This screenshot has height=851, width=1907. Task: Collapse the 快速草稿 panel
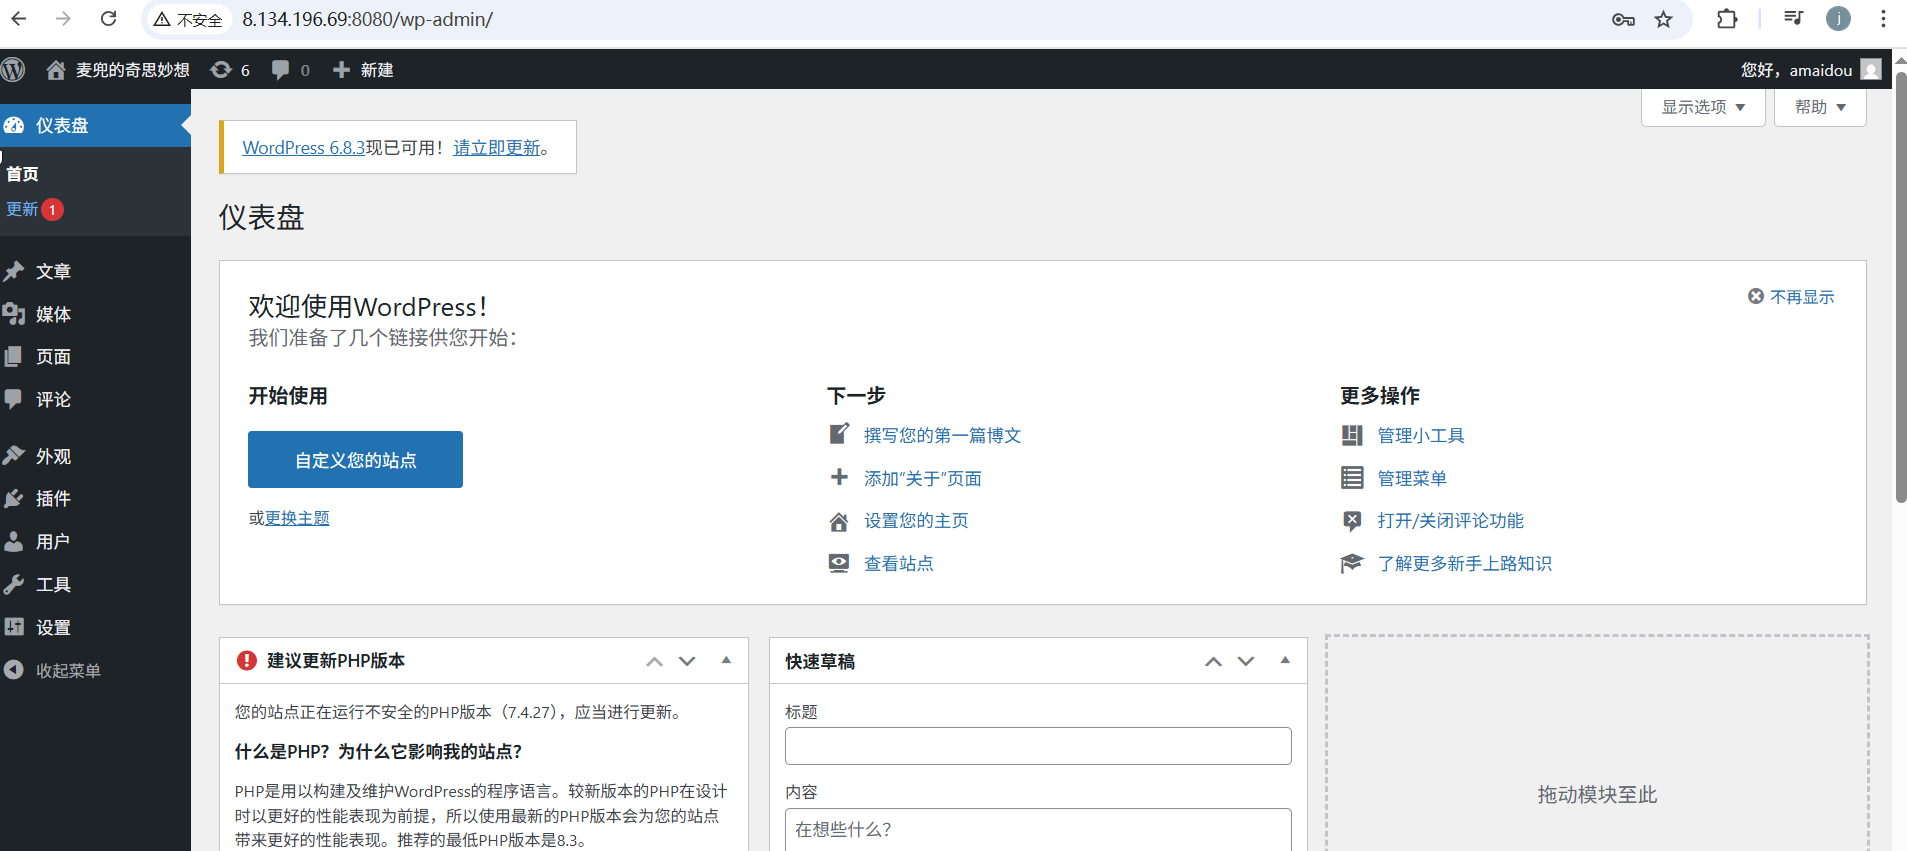(x=1285, y=660)
